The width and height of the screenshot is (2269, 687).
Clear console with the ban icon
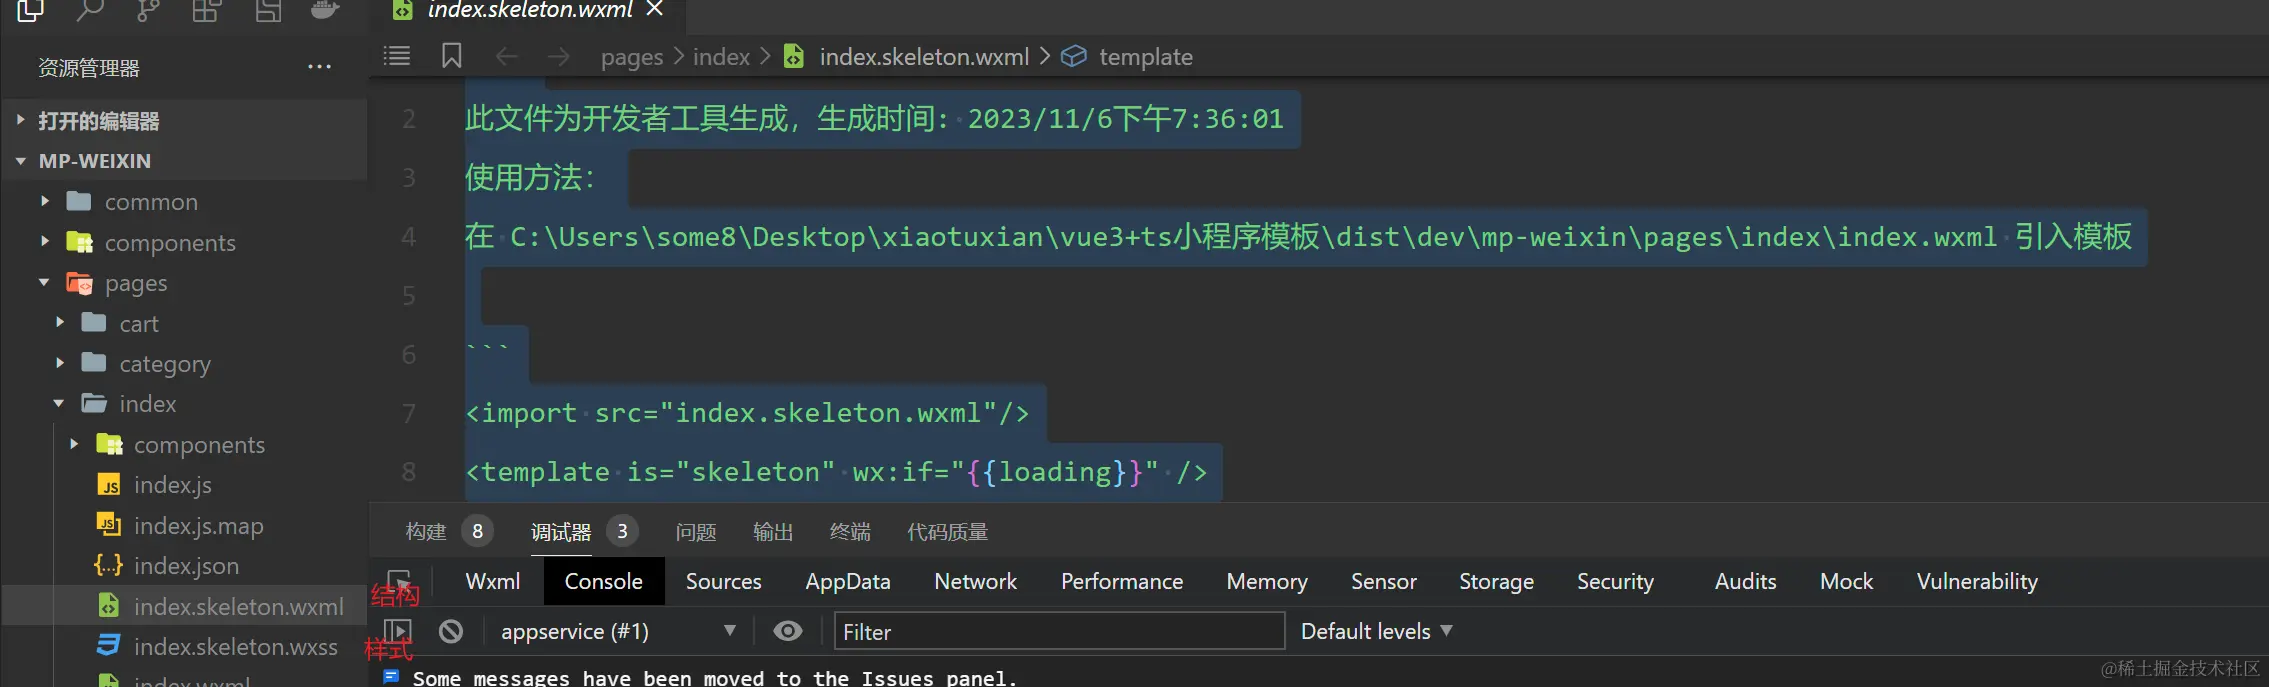click(x=451, y=631)
